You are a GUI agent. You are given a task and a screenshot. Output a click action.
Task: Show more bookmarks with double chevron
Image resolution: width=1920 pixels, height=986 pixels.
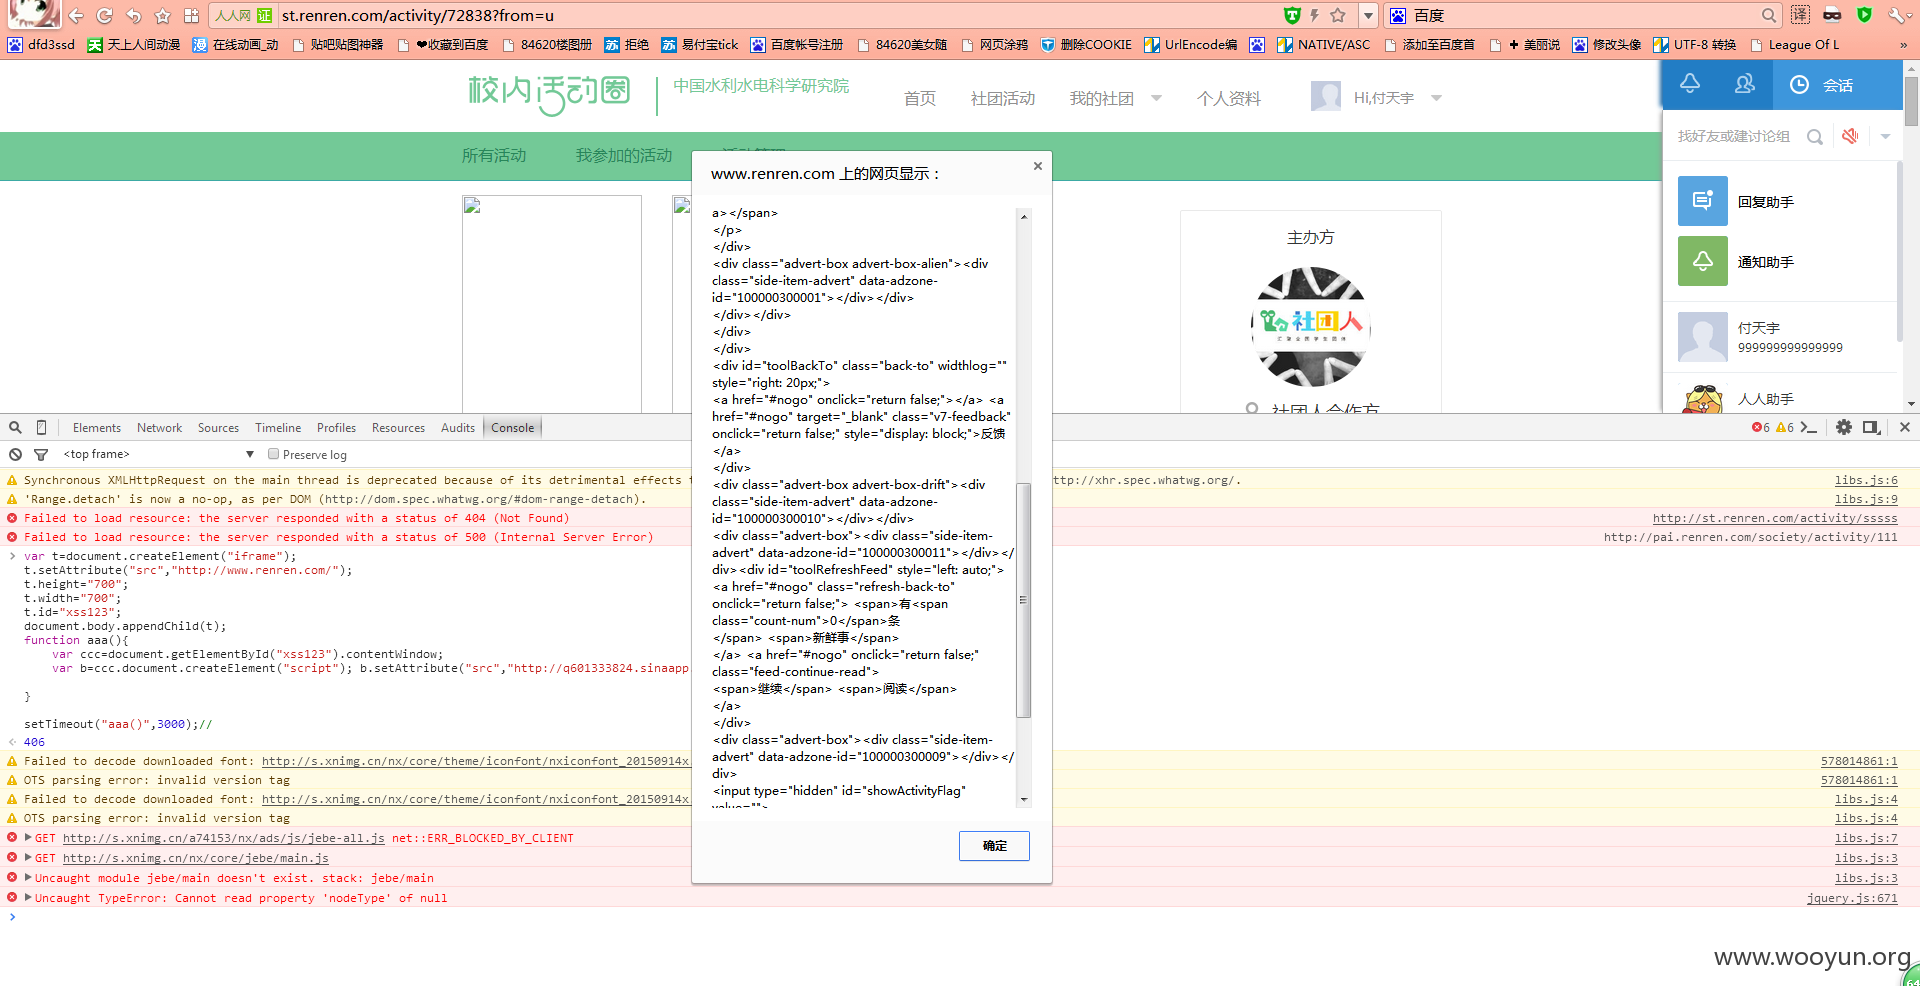(1903, 45)
